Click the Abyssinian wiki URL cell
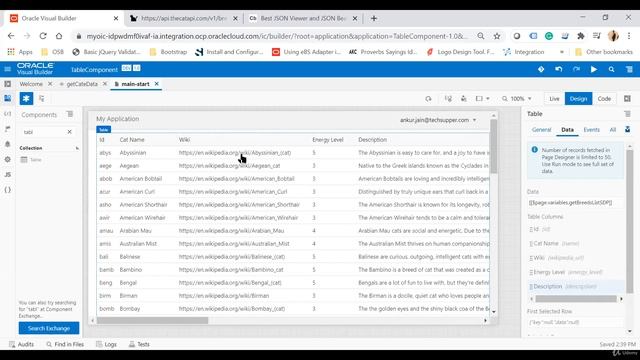 click(235, 153)
